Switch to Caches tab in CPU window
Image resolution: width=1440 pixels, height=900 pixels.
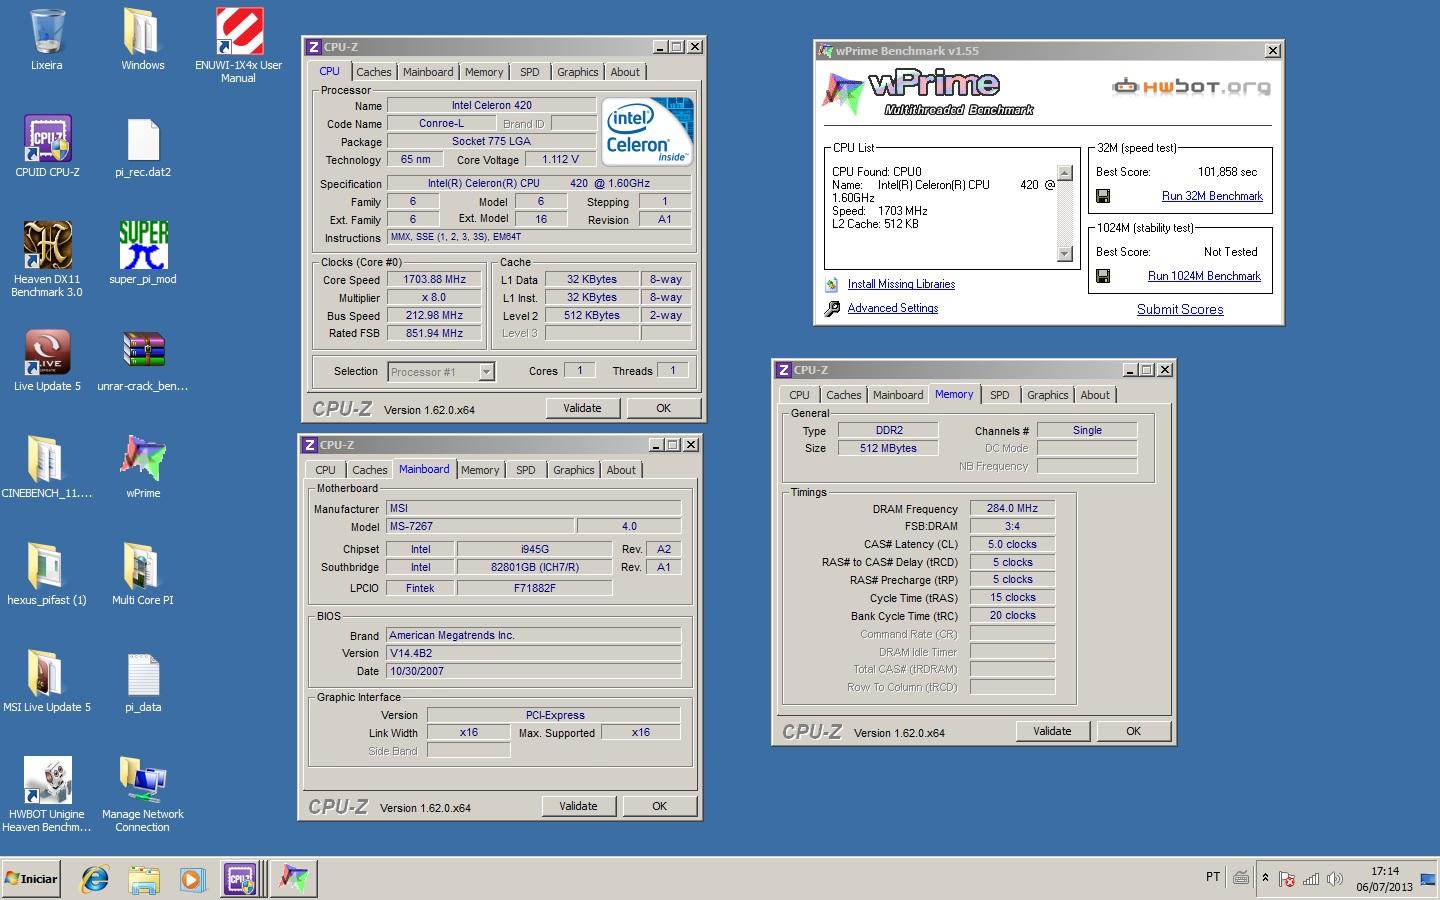(374, 72)
